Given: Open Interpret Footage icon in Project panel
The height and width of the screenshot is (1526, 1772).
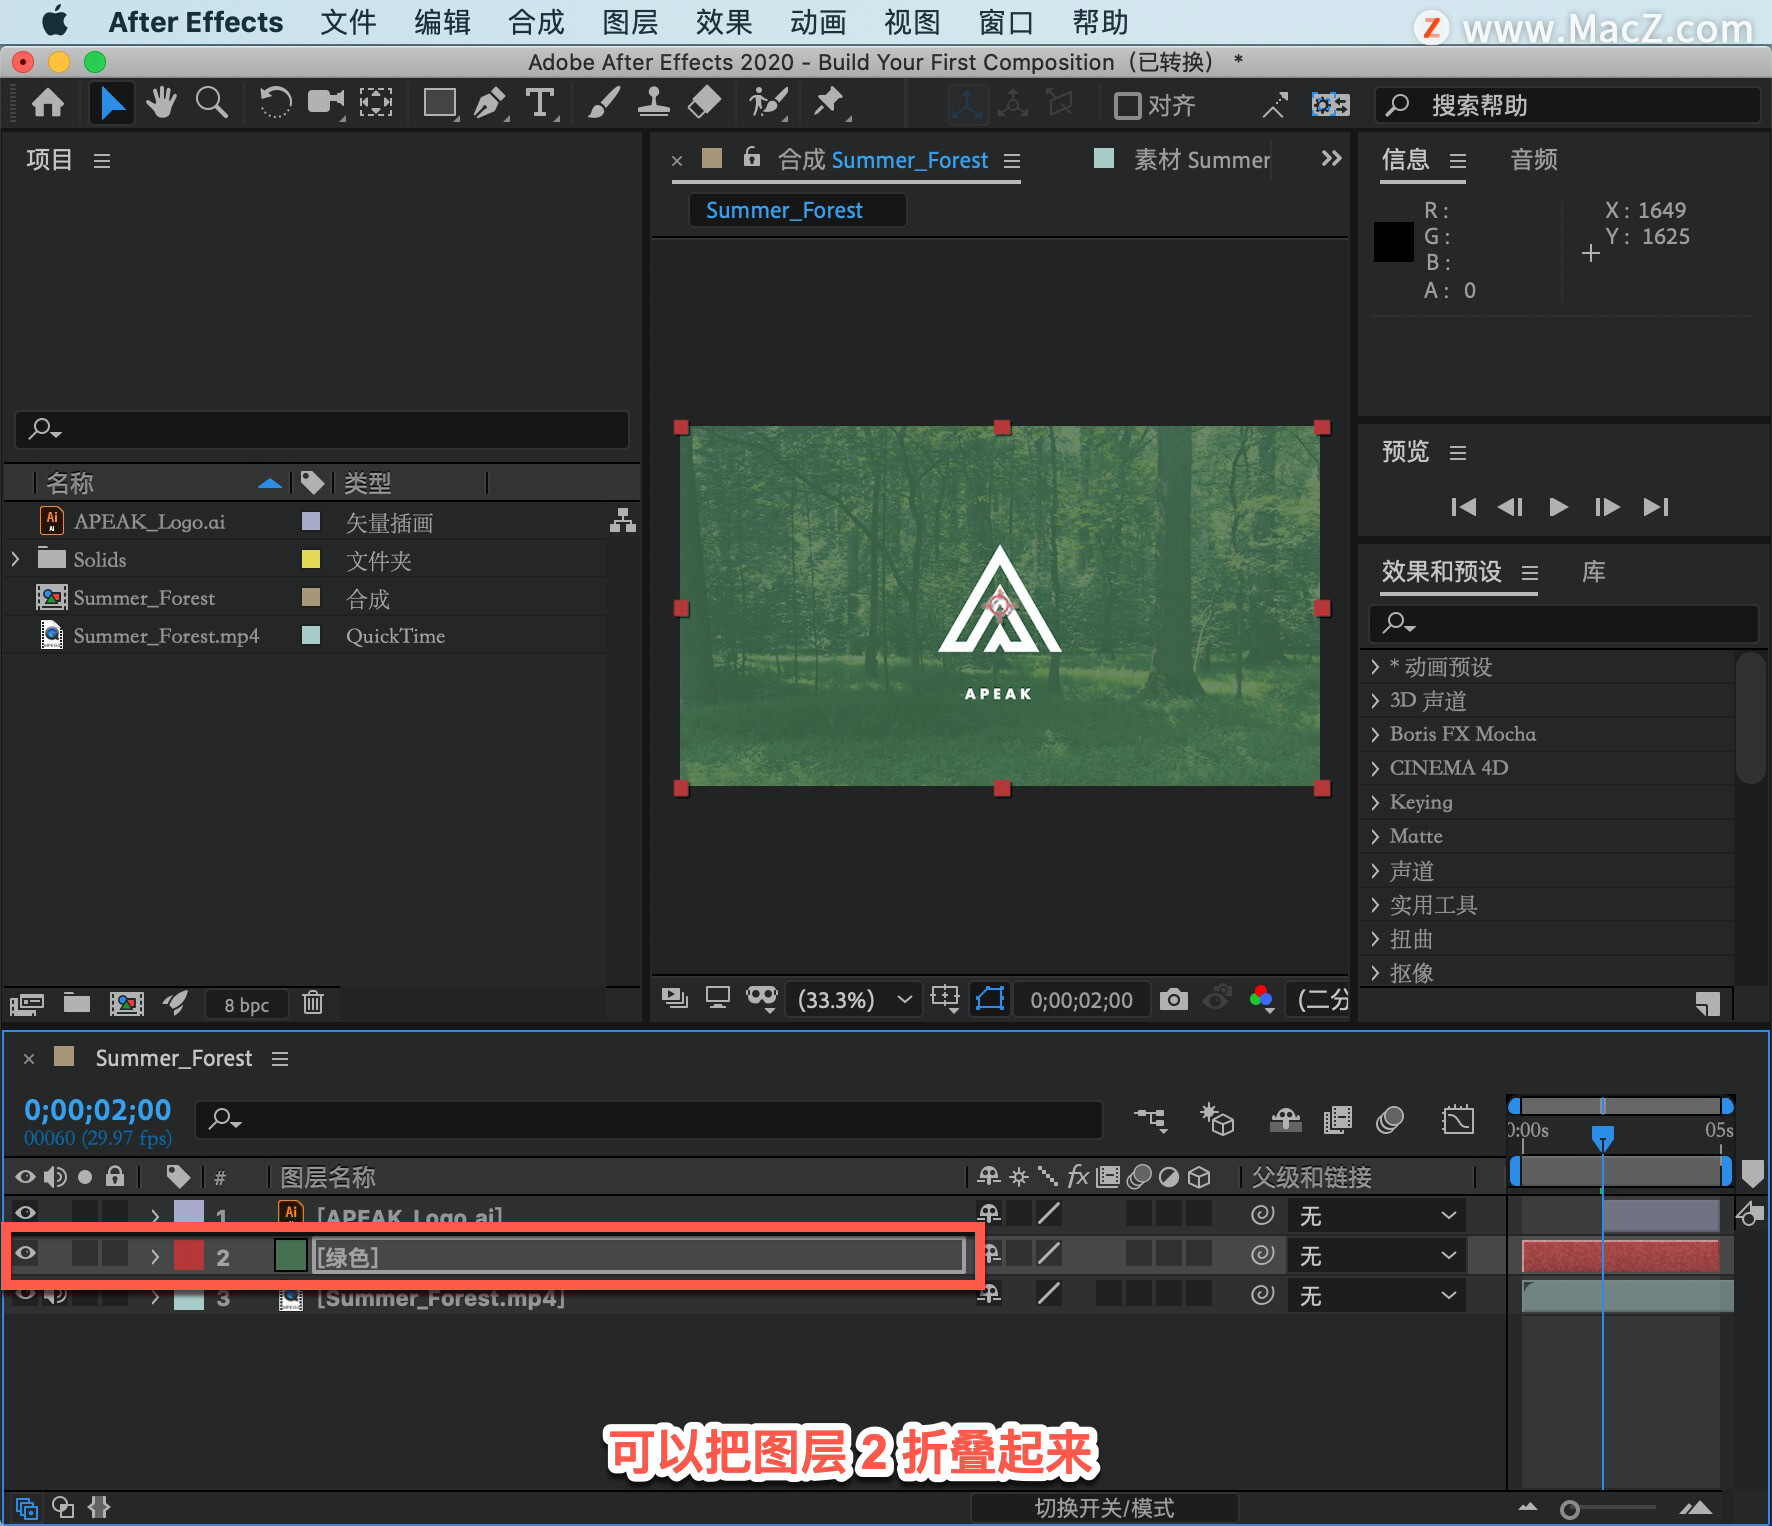Looking at the screenshot, I should (27, 1003).
